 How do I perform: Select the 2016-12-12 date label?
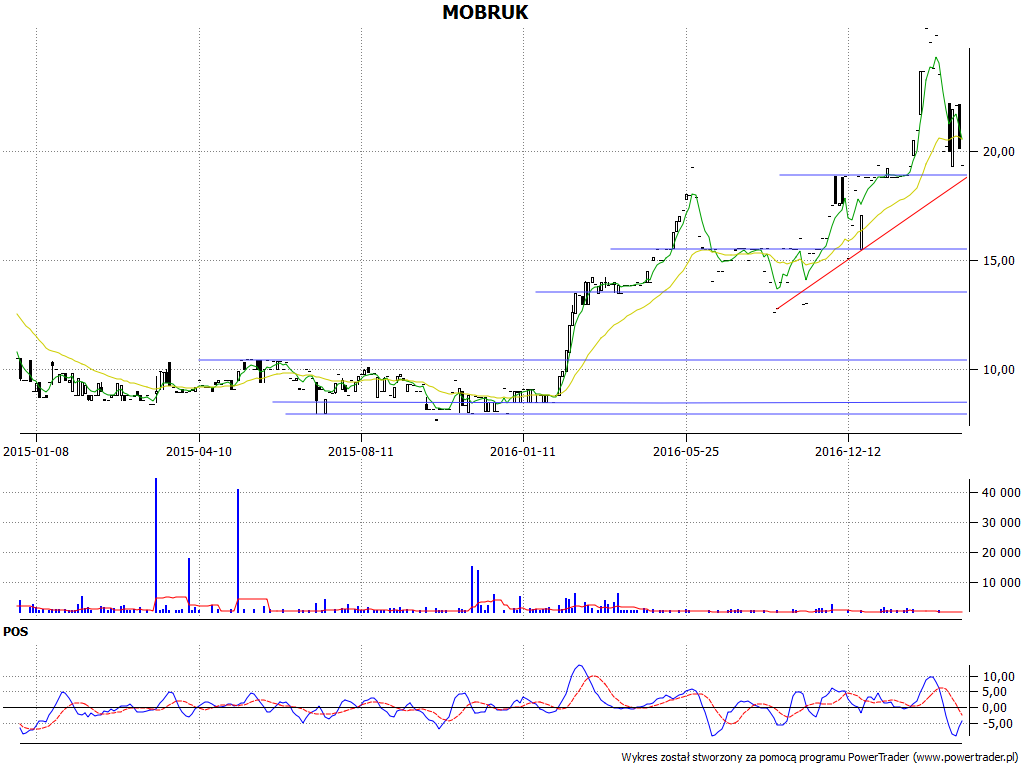click(848, 451)
